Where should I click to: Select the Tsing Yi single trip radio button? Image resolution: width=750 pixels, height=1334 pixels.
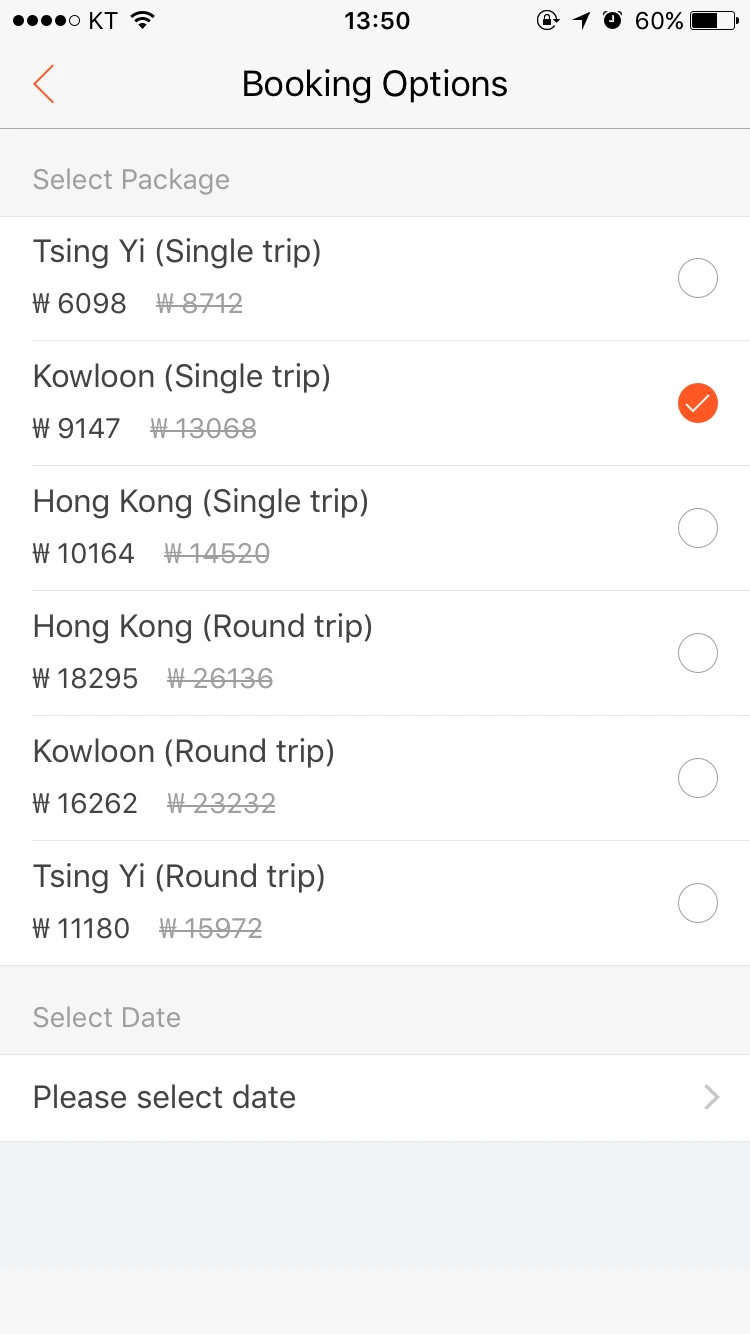click(x=698, y=278)
